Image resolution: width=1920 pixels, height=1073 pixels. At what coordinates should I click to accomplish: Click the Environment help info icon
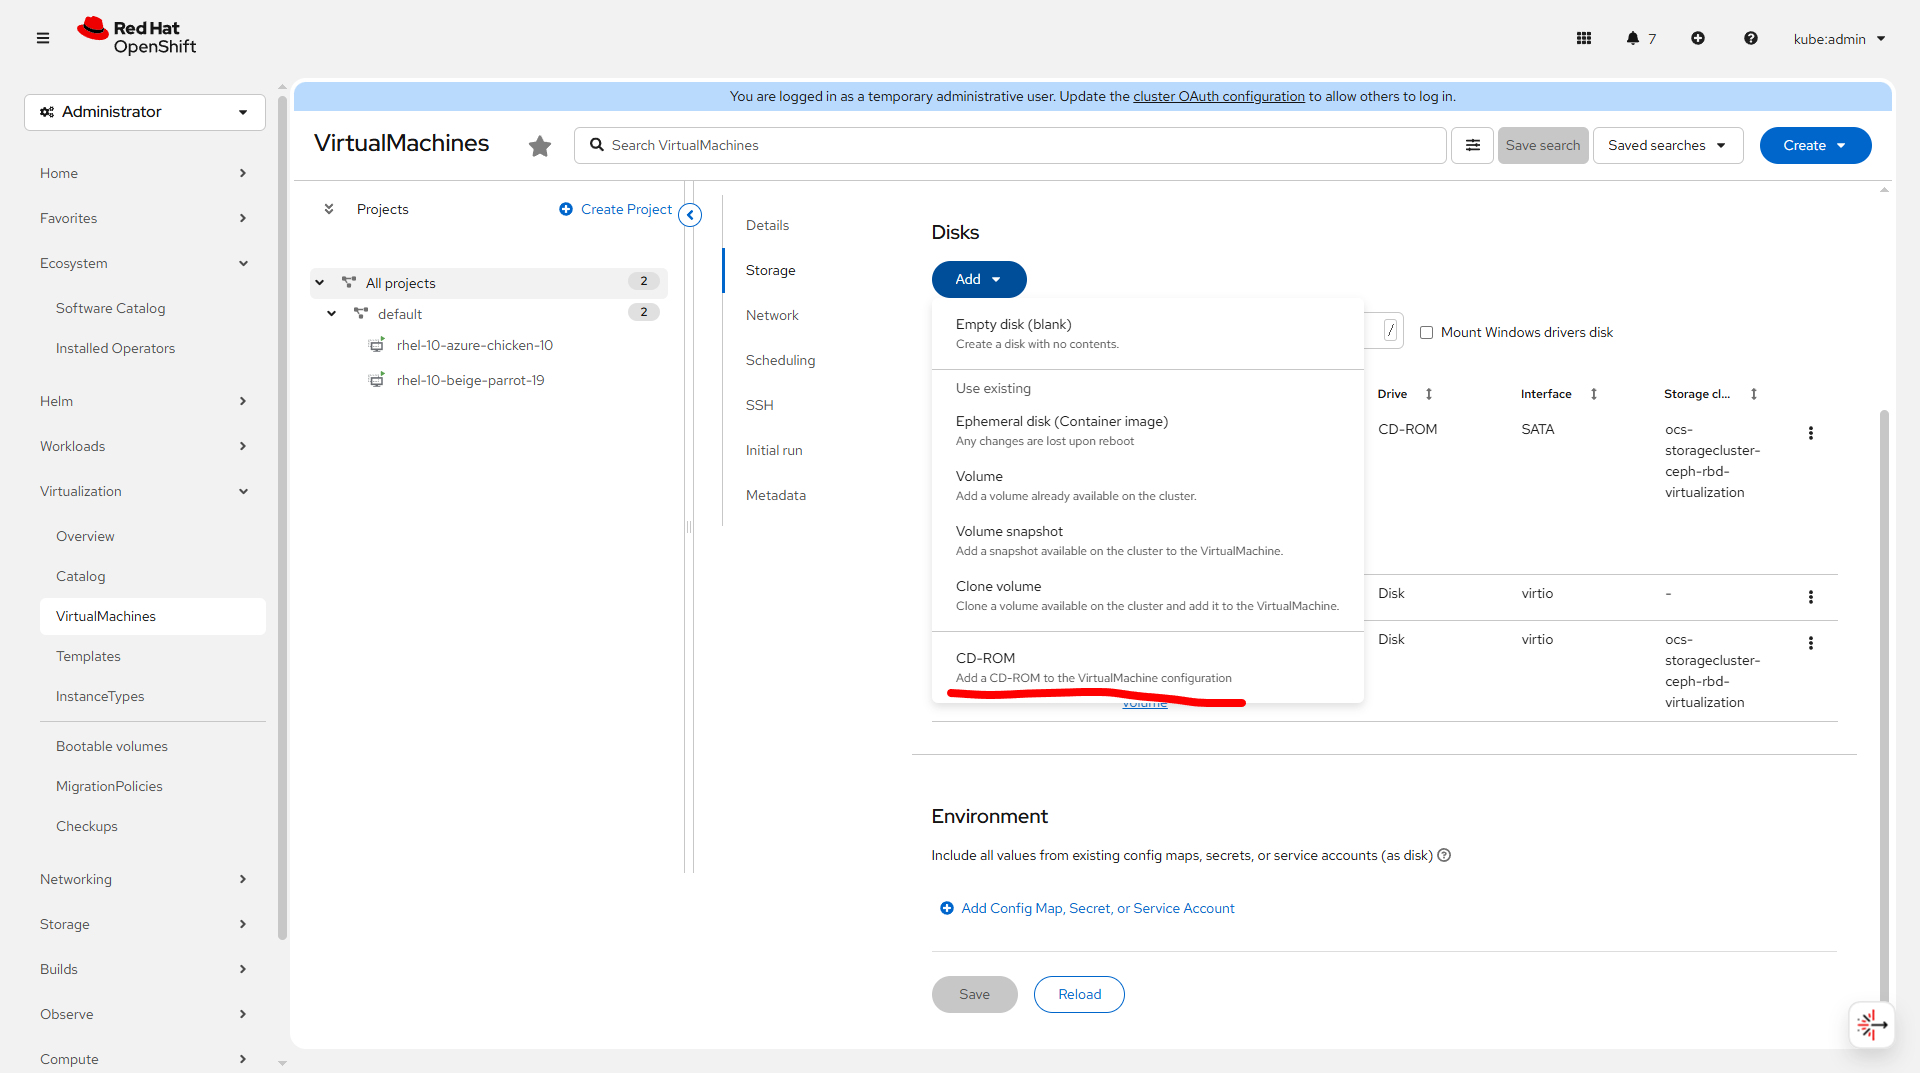[x=1444, y=855]
